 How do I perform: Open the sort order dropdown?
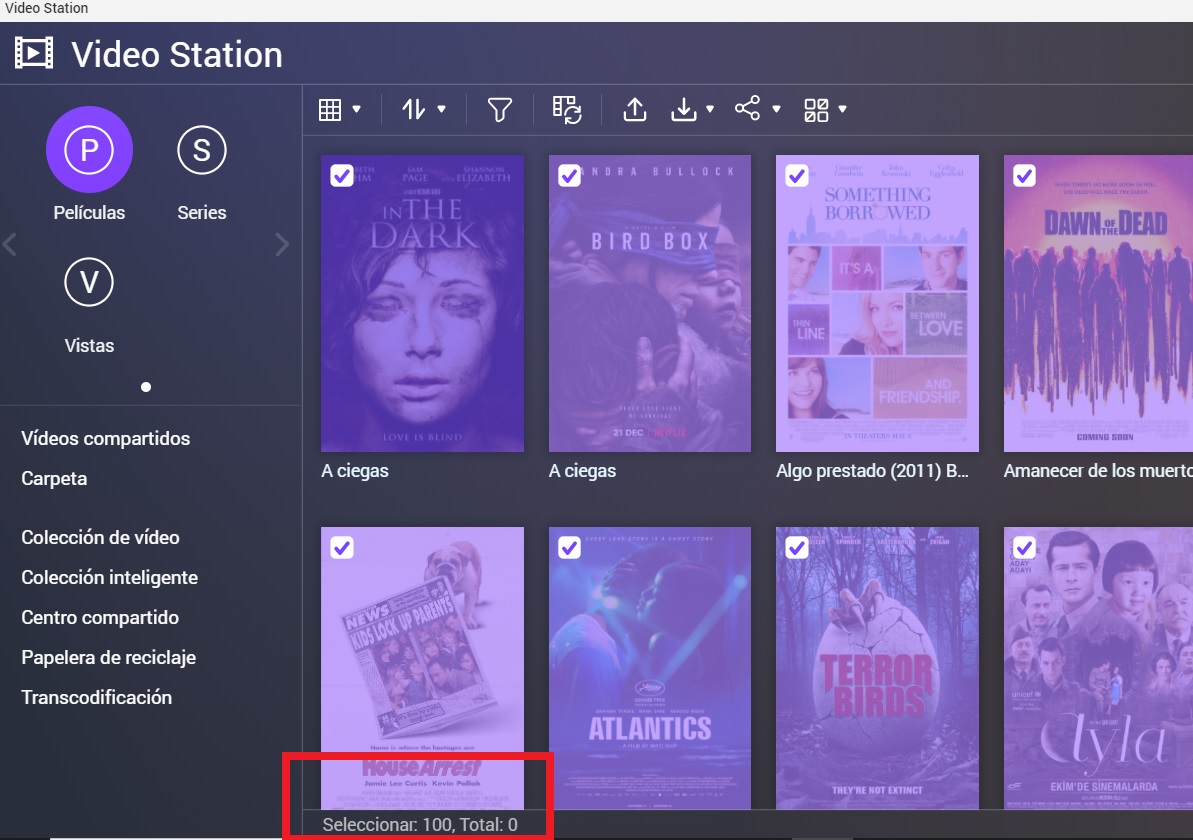[424, 109]
